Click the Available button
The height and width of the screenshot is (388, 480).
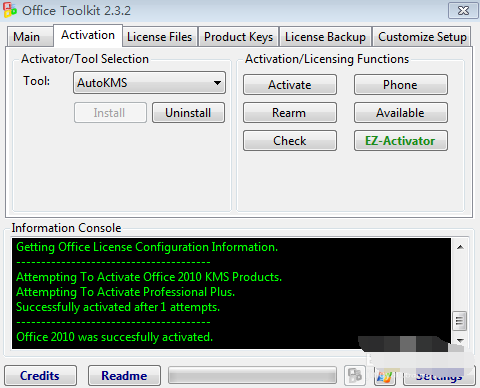[x=400, y=113]
